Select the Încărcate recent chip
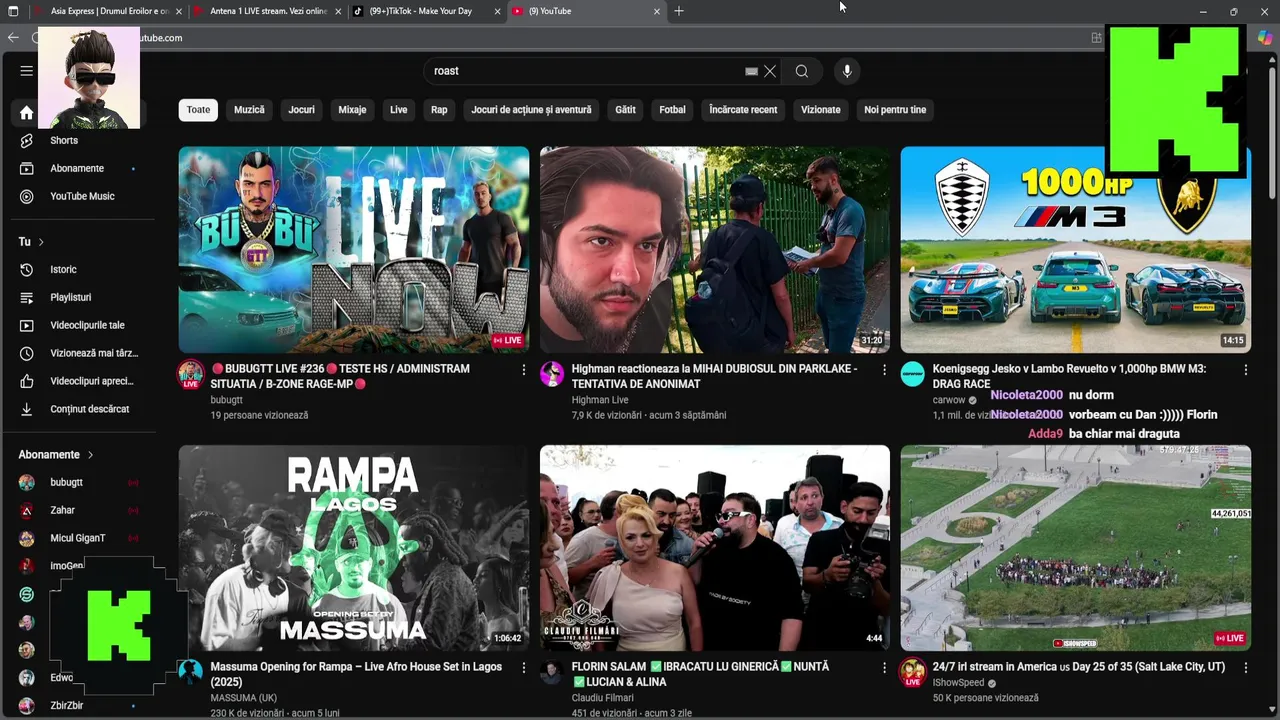This screenshot has height=720, width=1280. 743,110
